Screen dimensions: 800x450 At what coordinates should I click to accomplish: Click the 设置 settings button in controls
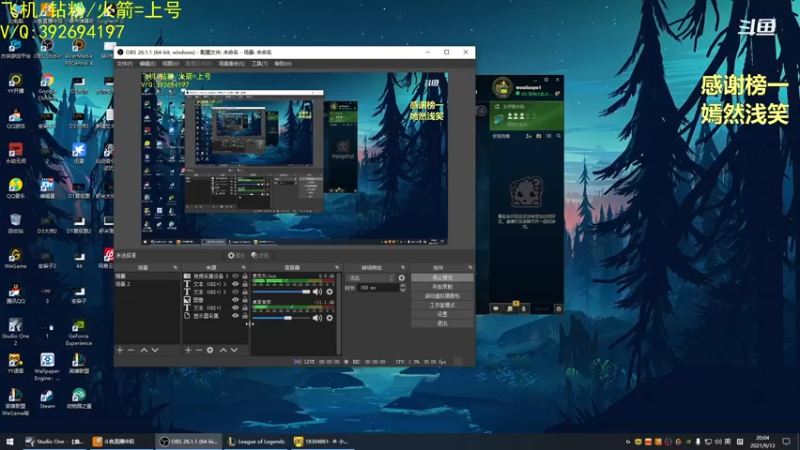tap(442, 314)
